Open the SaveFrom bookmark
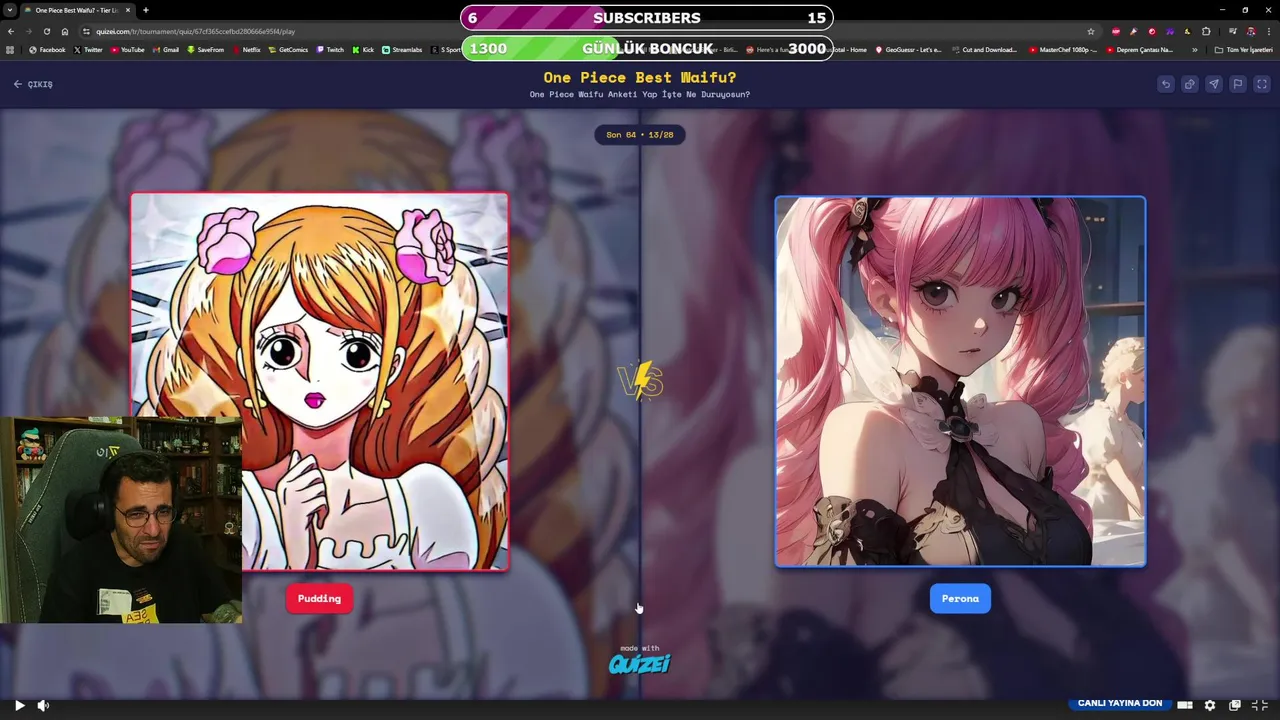This screenshot has width=1280, height=720. pyautogui.click(x=205, y=49)
